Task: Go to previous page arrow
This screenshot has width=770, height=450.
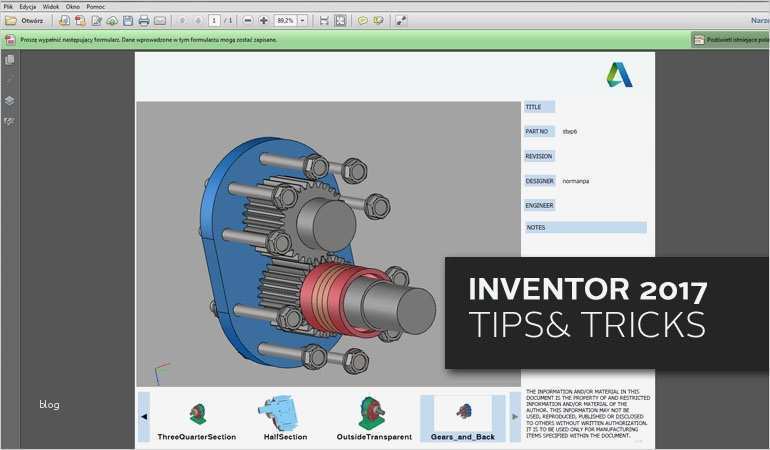Action: [x=182, y=21]
